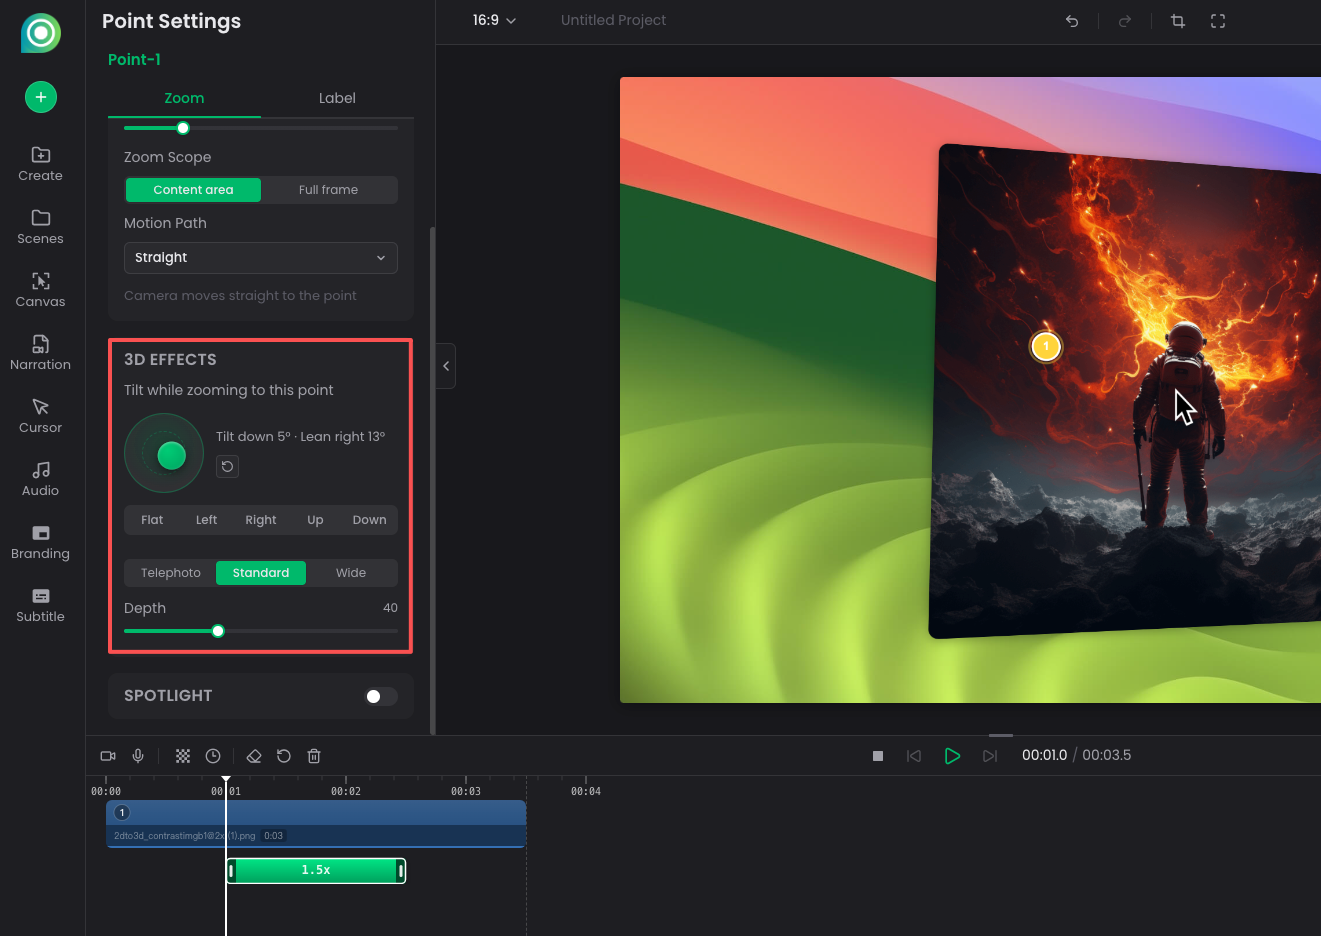Choose the Wide lens option

(x=351, y=573)
